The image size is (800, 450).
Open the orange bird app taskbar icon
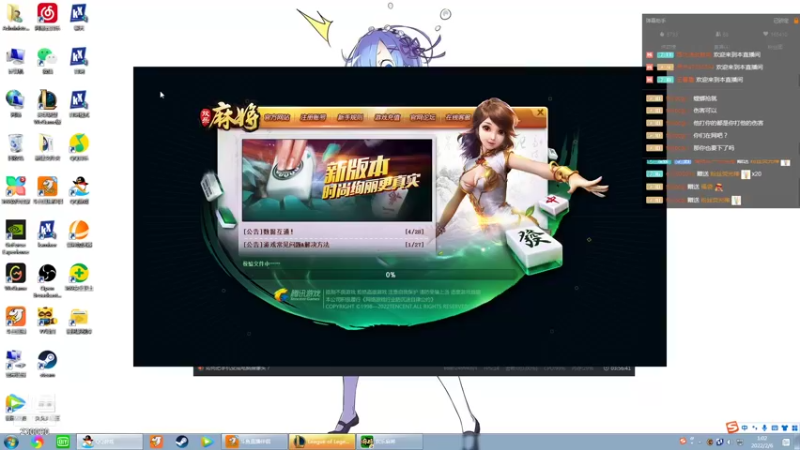[x=157, y=441]
